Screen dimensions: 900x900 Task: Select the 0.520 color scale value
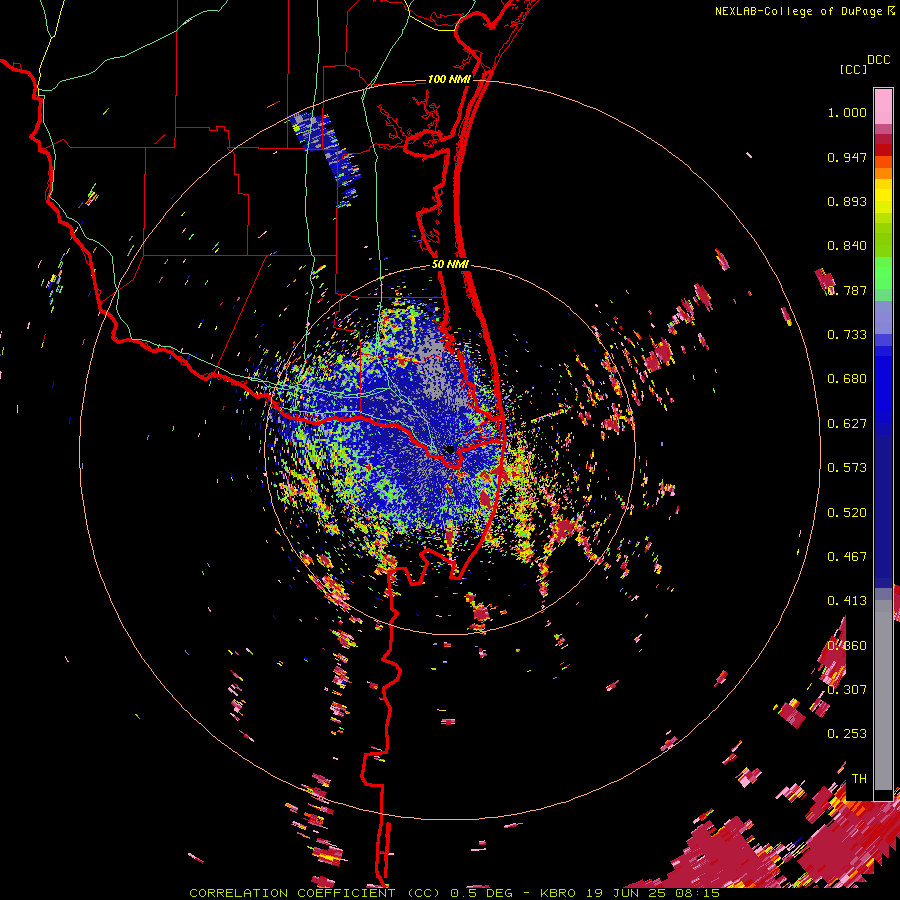coord(847,512)
